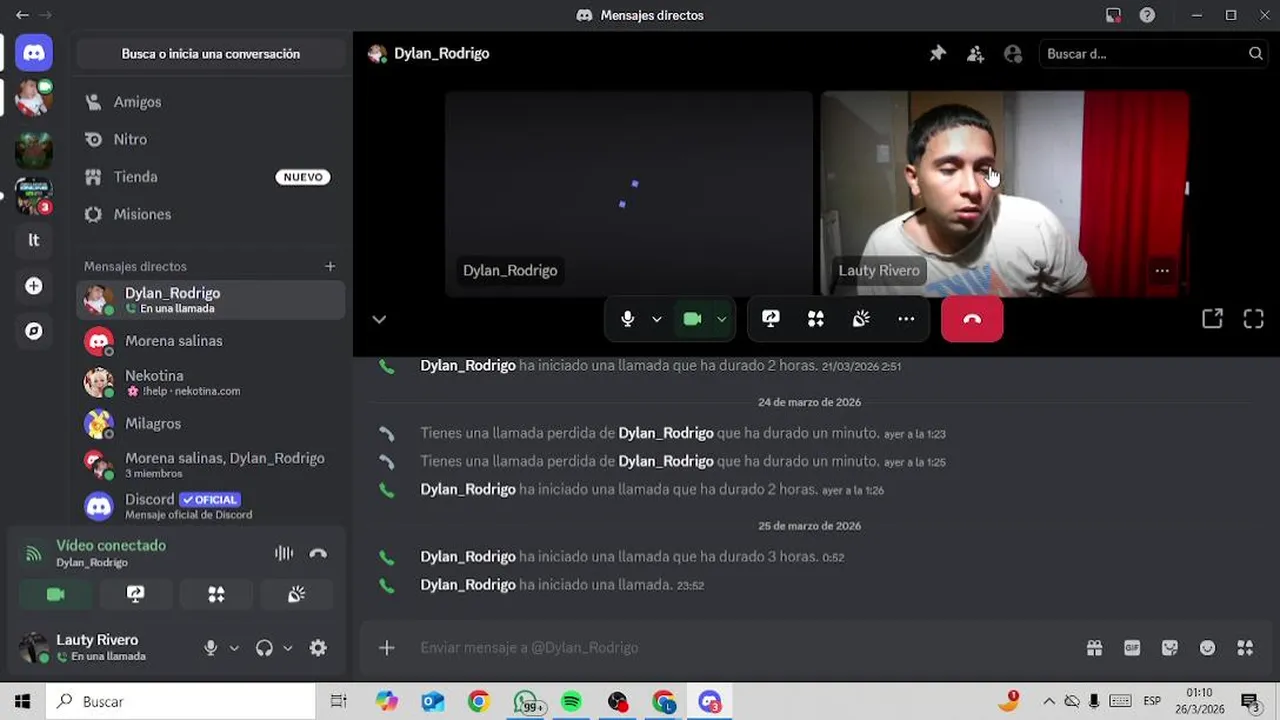Open pinned messages pin icon
1280x720 pixels.
(x=937, y=54)
